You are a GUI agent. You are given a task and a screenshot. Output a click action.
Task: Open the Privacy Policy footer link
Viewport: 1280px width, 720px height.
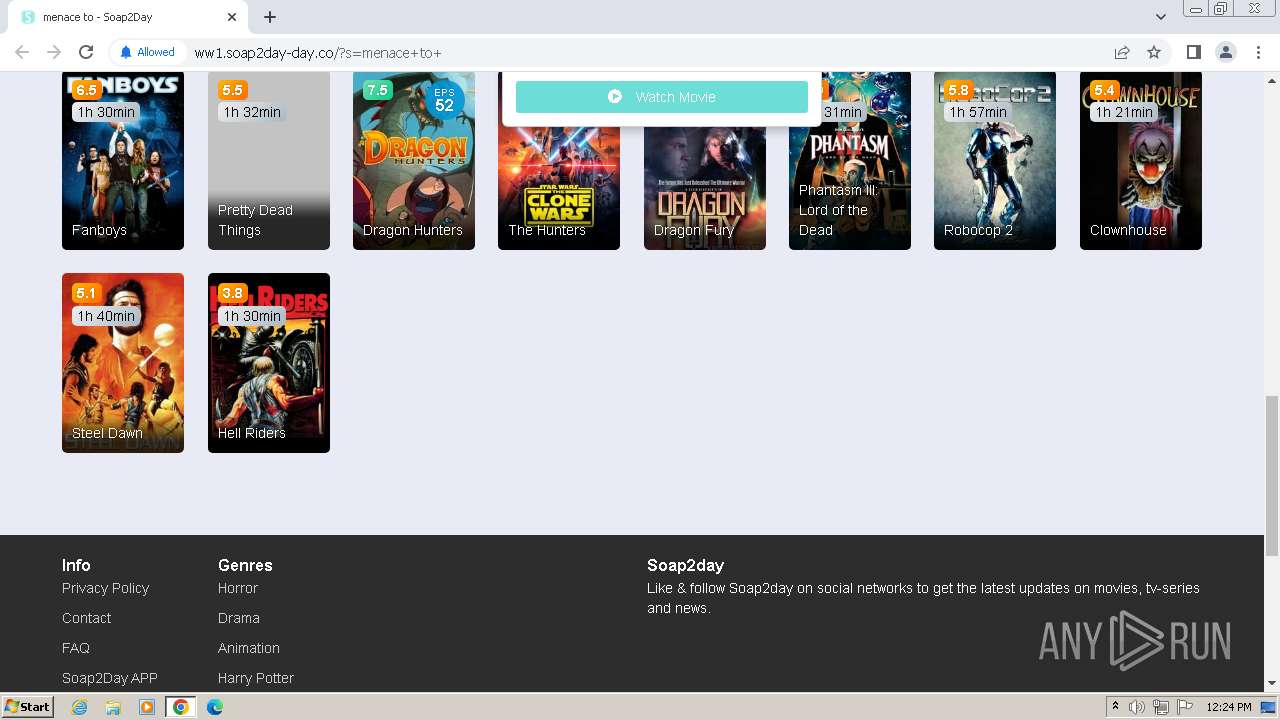pyautogui.click(x=105, y=588)
